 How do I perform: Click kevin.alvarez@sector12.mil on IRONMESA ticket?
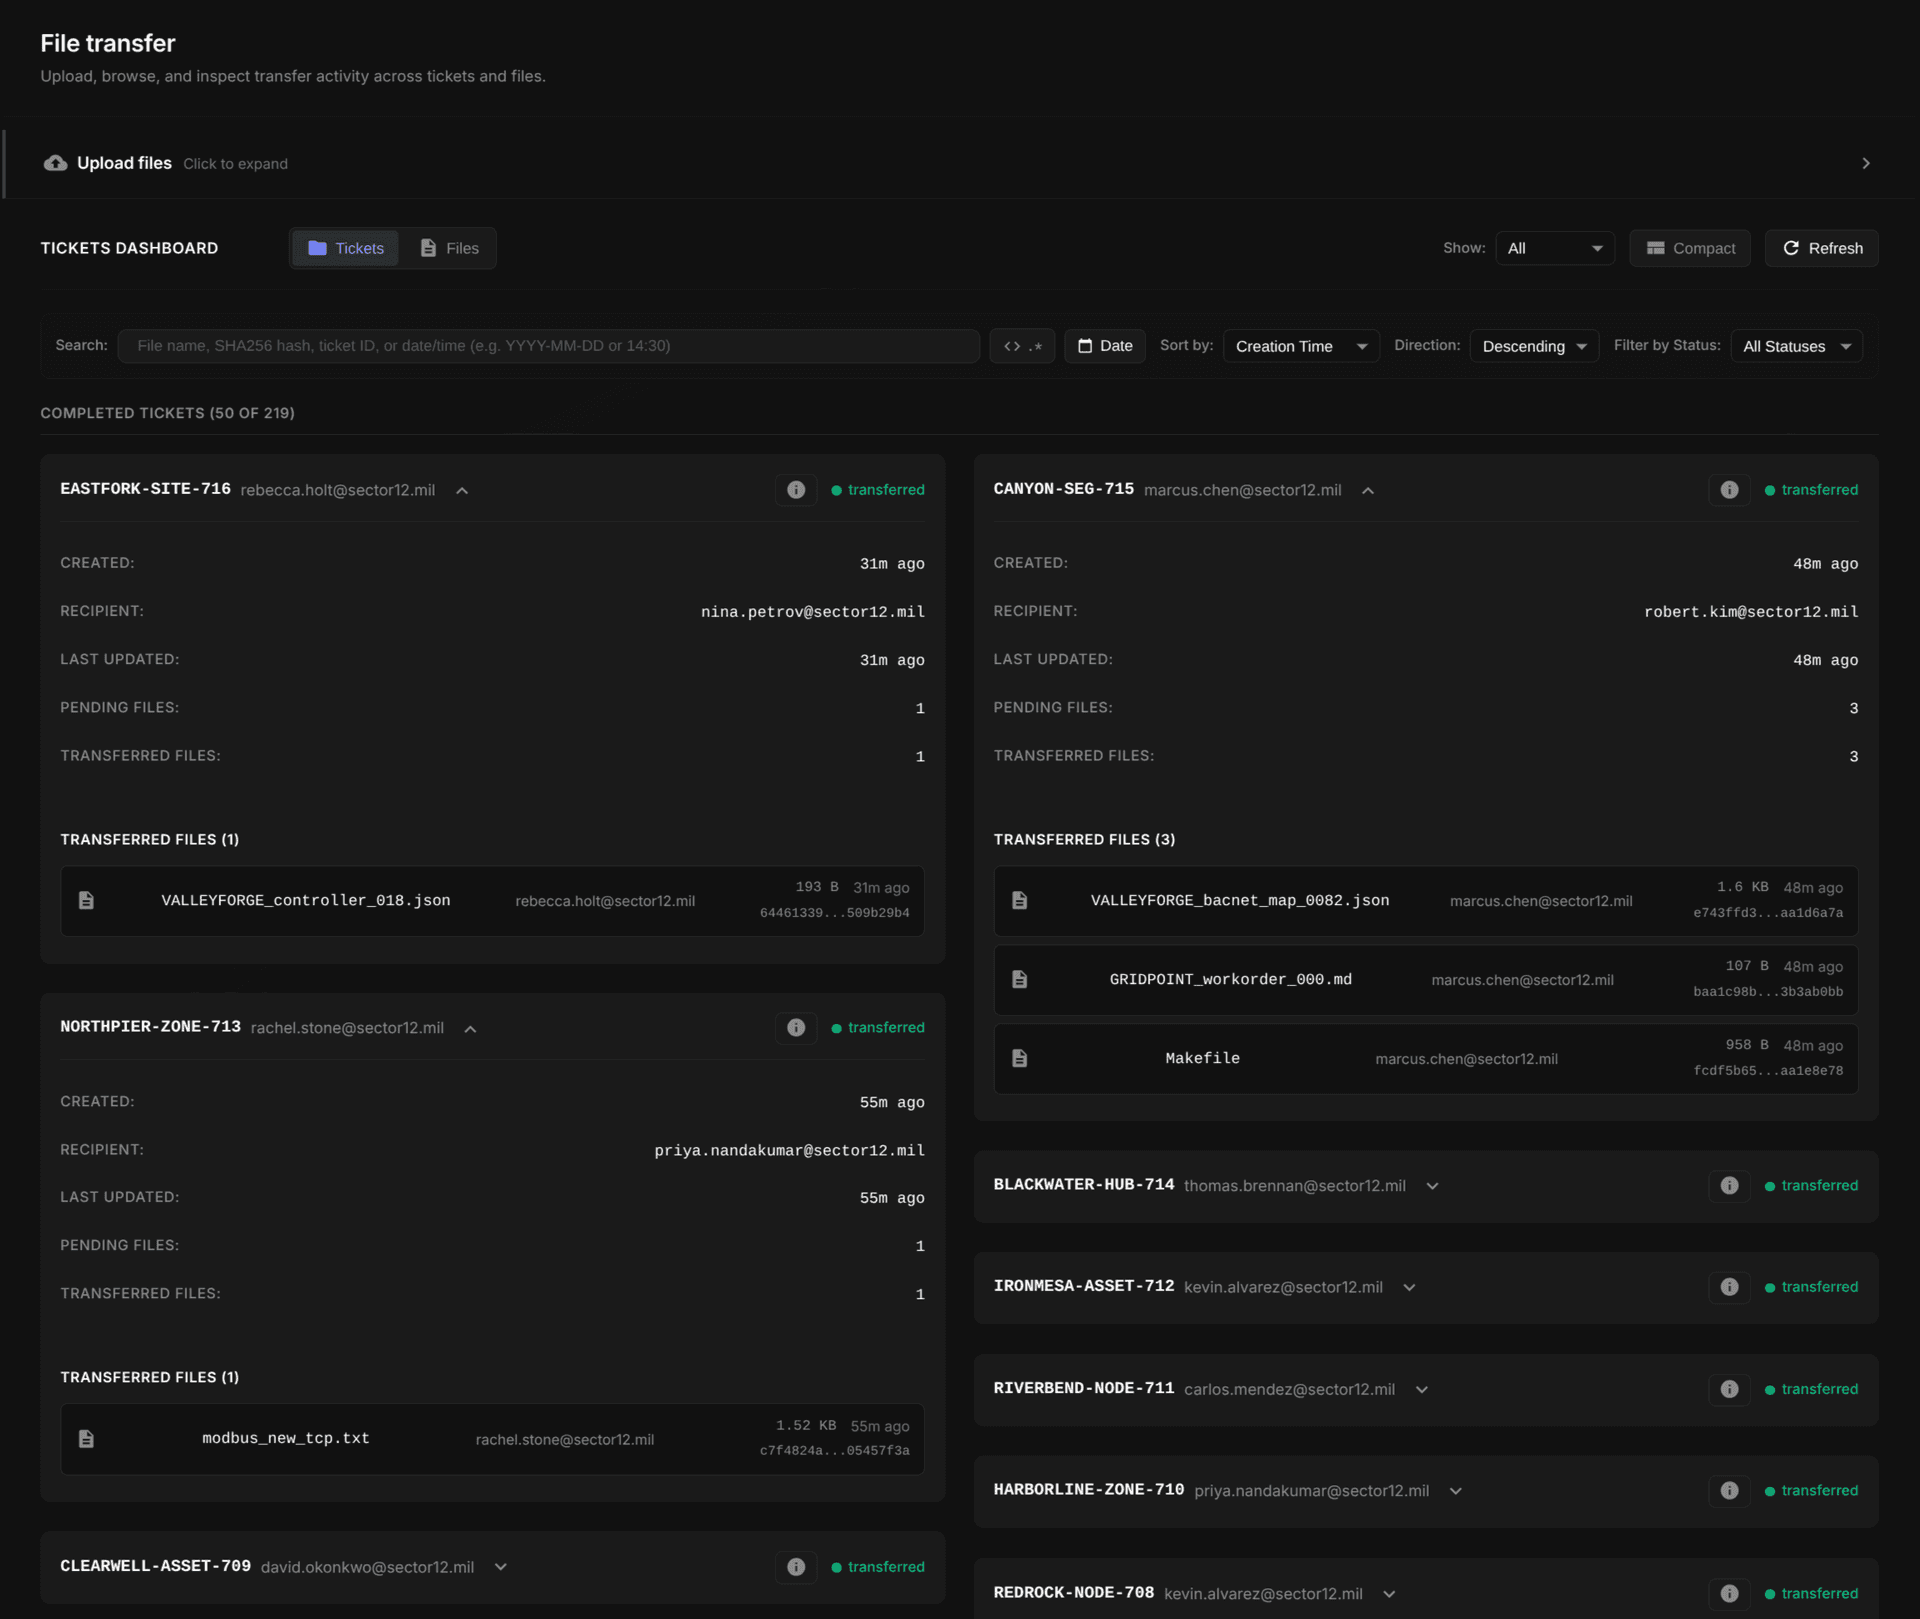click(1283, 1287)
